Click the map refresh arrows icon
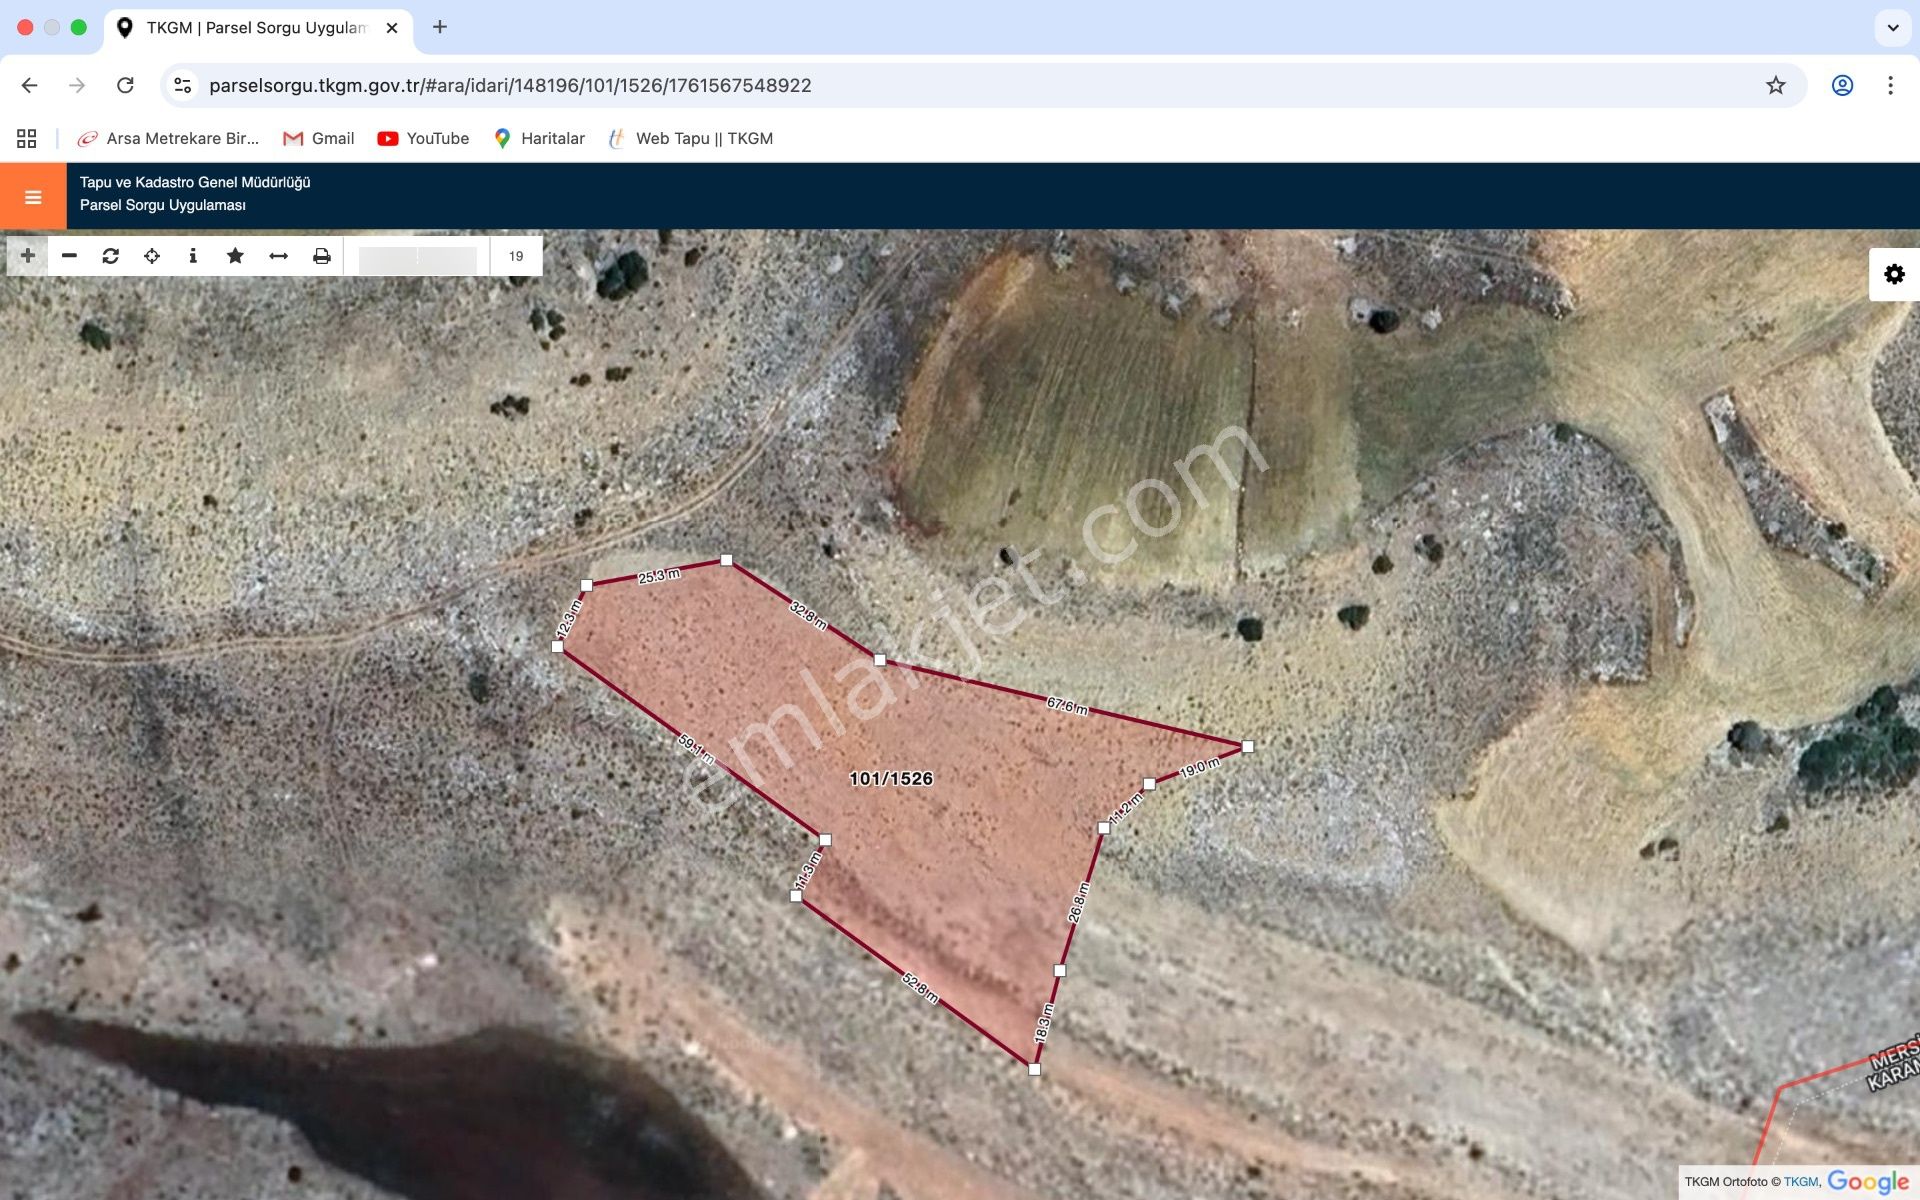1920x1200 pixels. coord(111,256)
